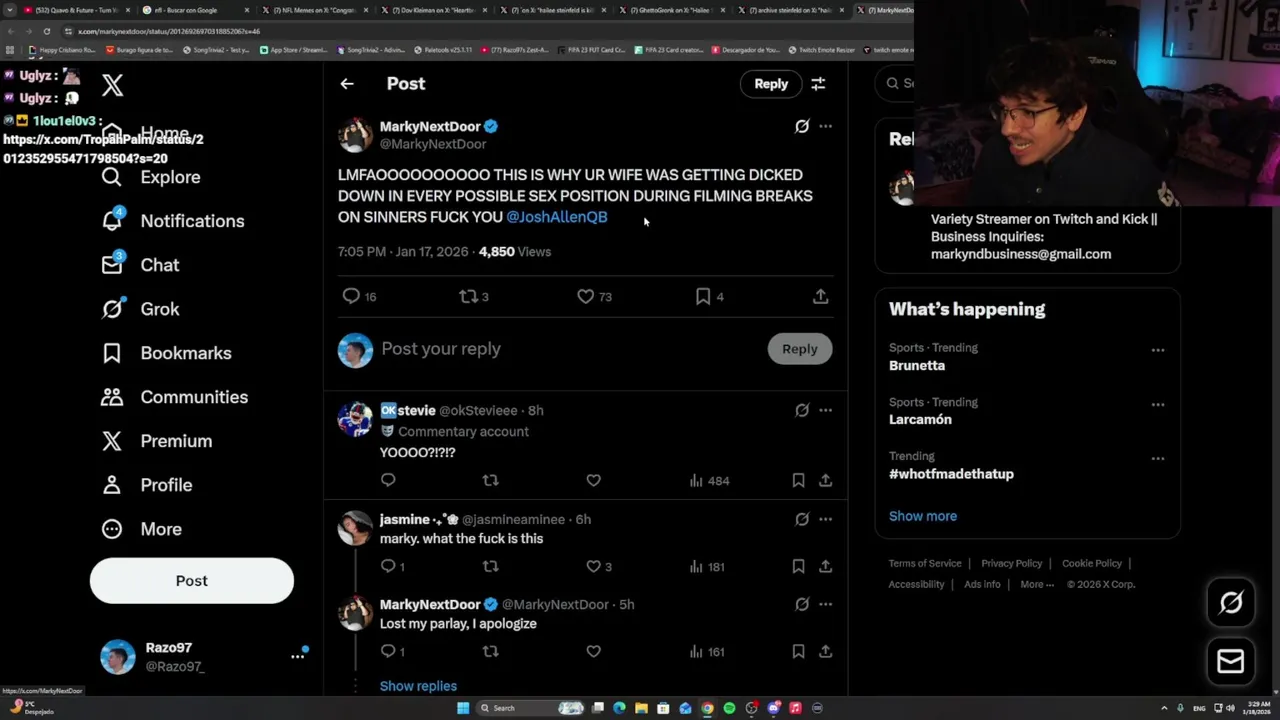Open three-dot menu on main post
The height and width of the screenshot is (720, 1280).
(825, 126)
